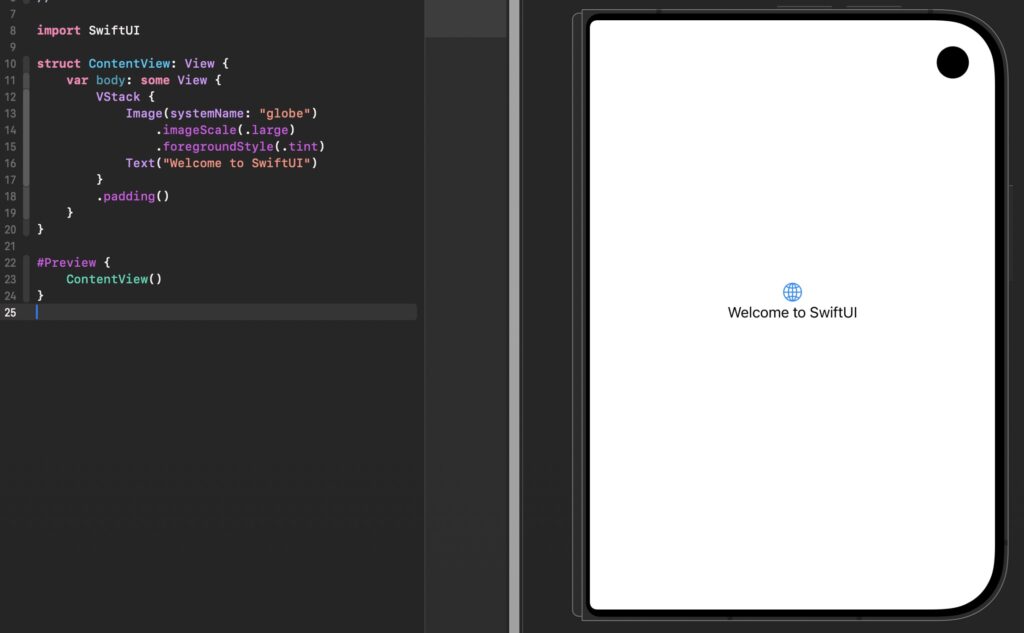Click the globe icon in the preview
The height and width of the screenshot is (633, 1024).
[792, 291]
